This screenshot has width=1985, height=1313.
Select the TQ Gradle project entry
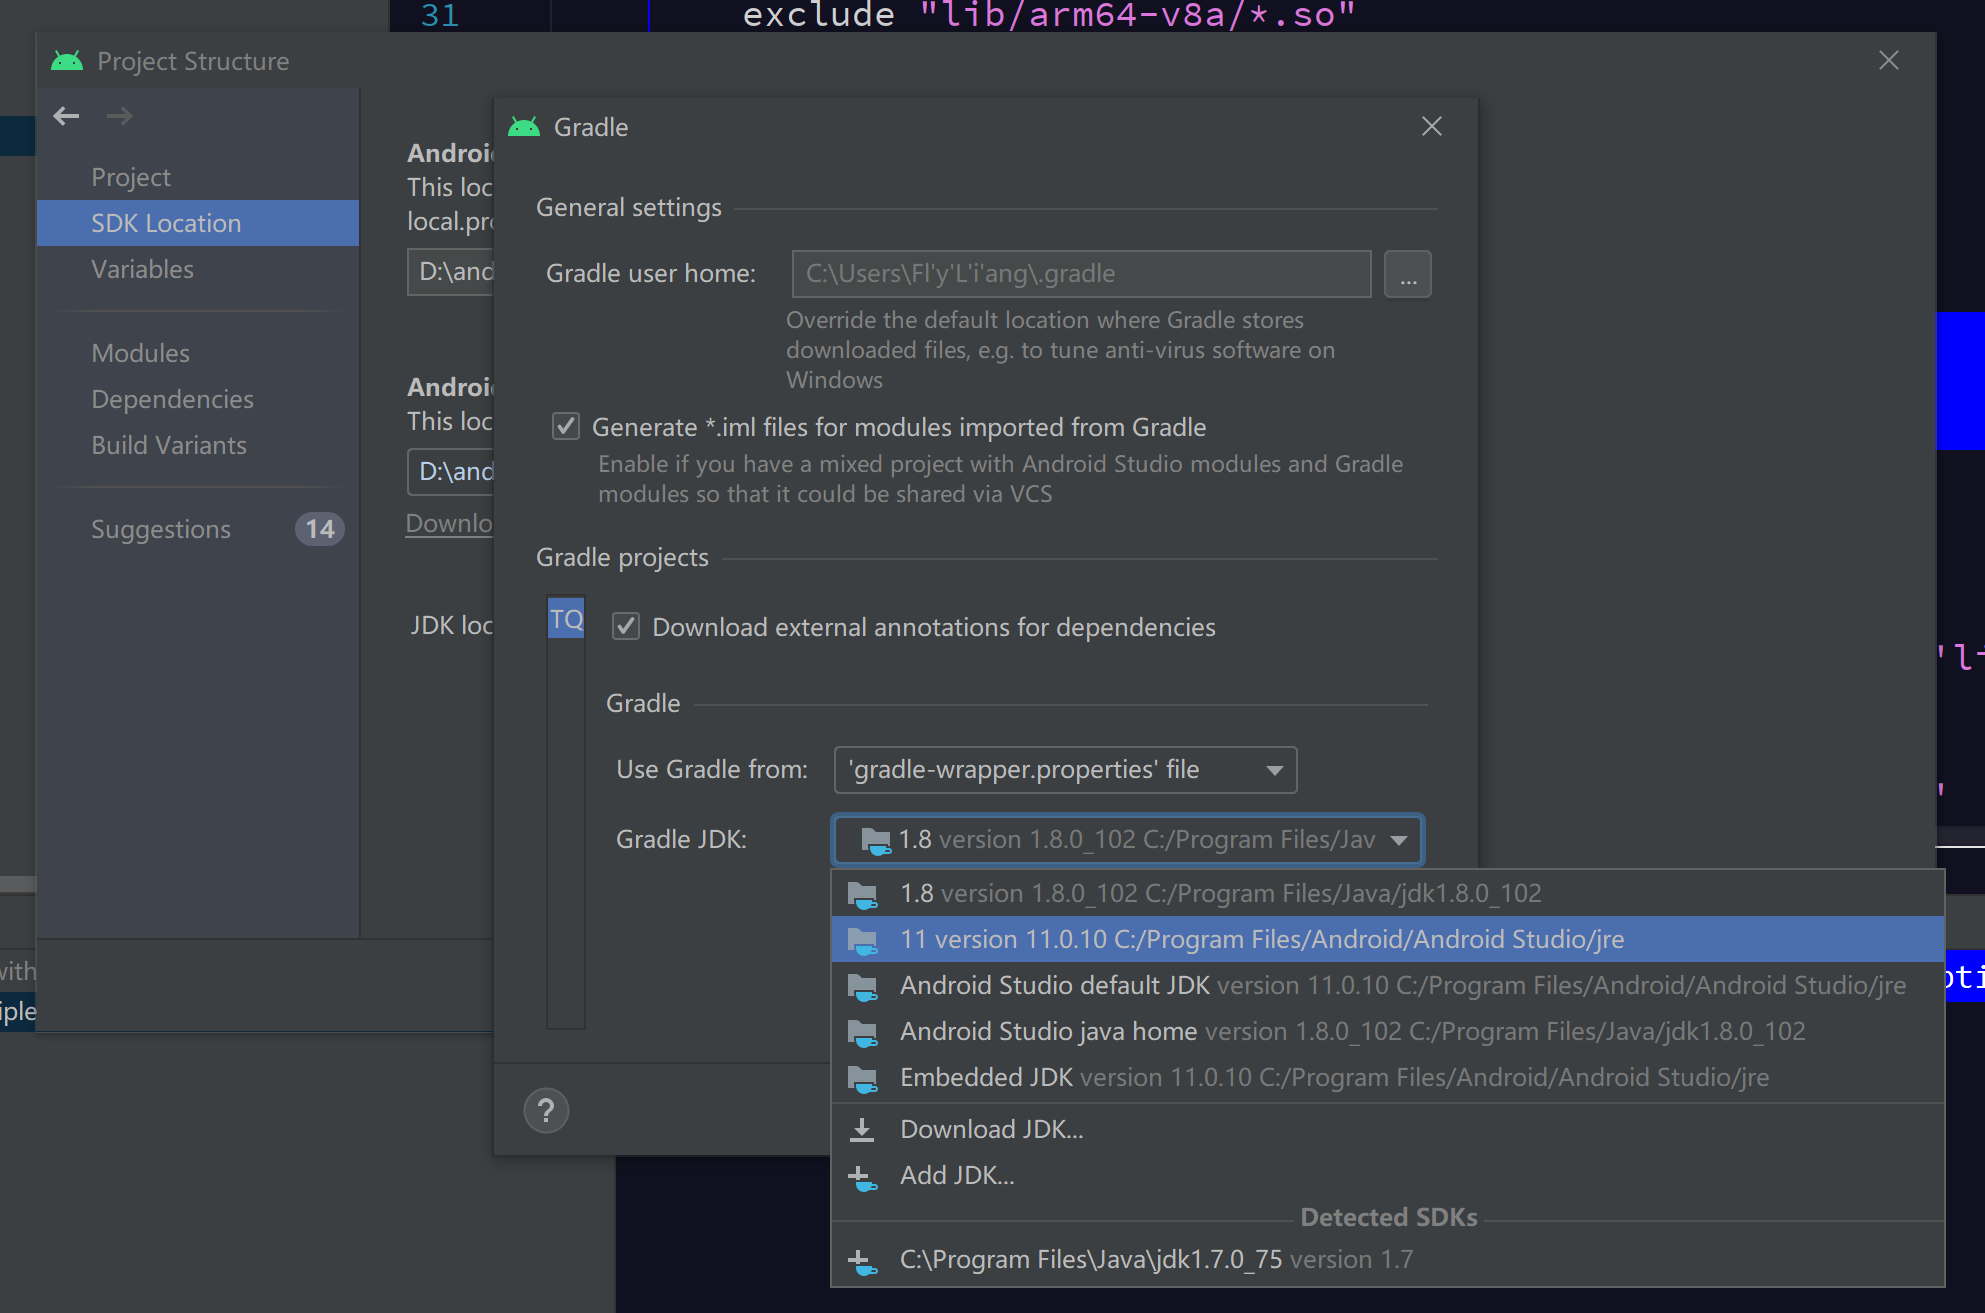[566, 619]
